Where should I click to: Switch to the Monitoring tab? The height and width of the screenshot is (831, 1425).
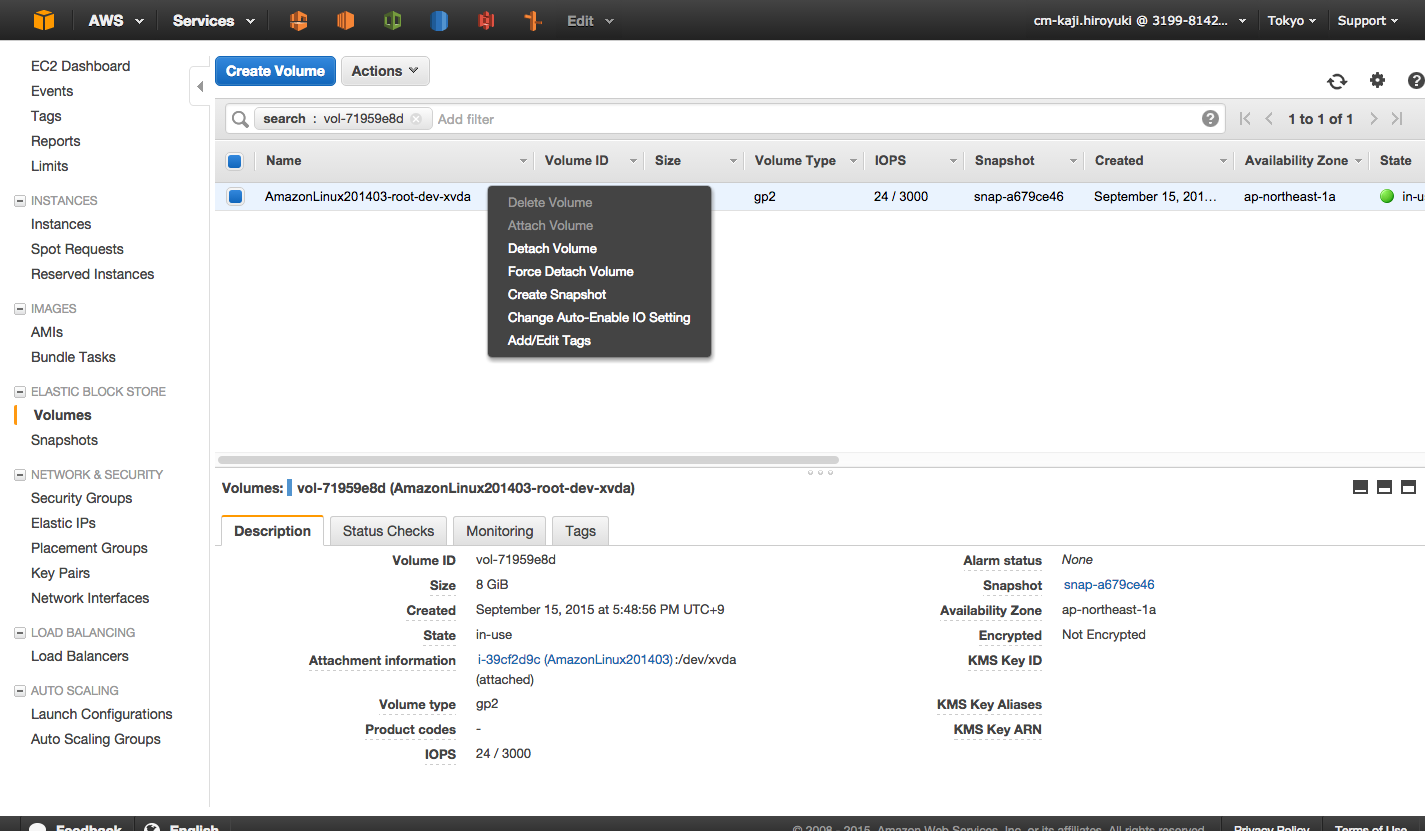[x=499, y=530]
